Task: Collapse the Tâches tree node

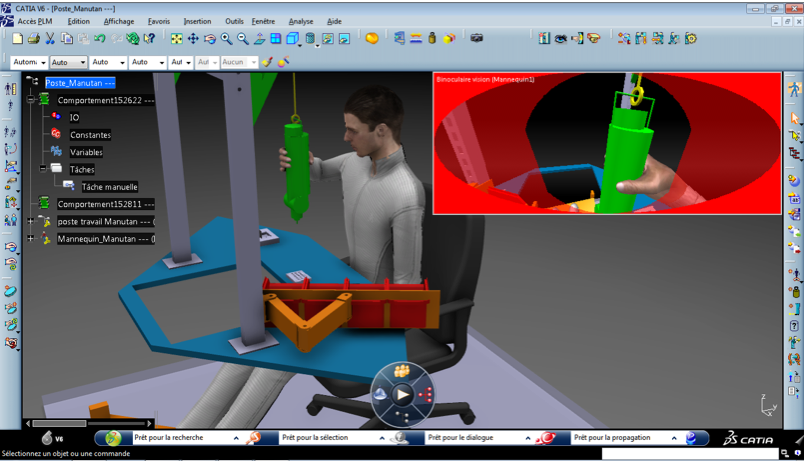Action: [43, 169]
